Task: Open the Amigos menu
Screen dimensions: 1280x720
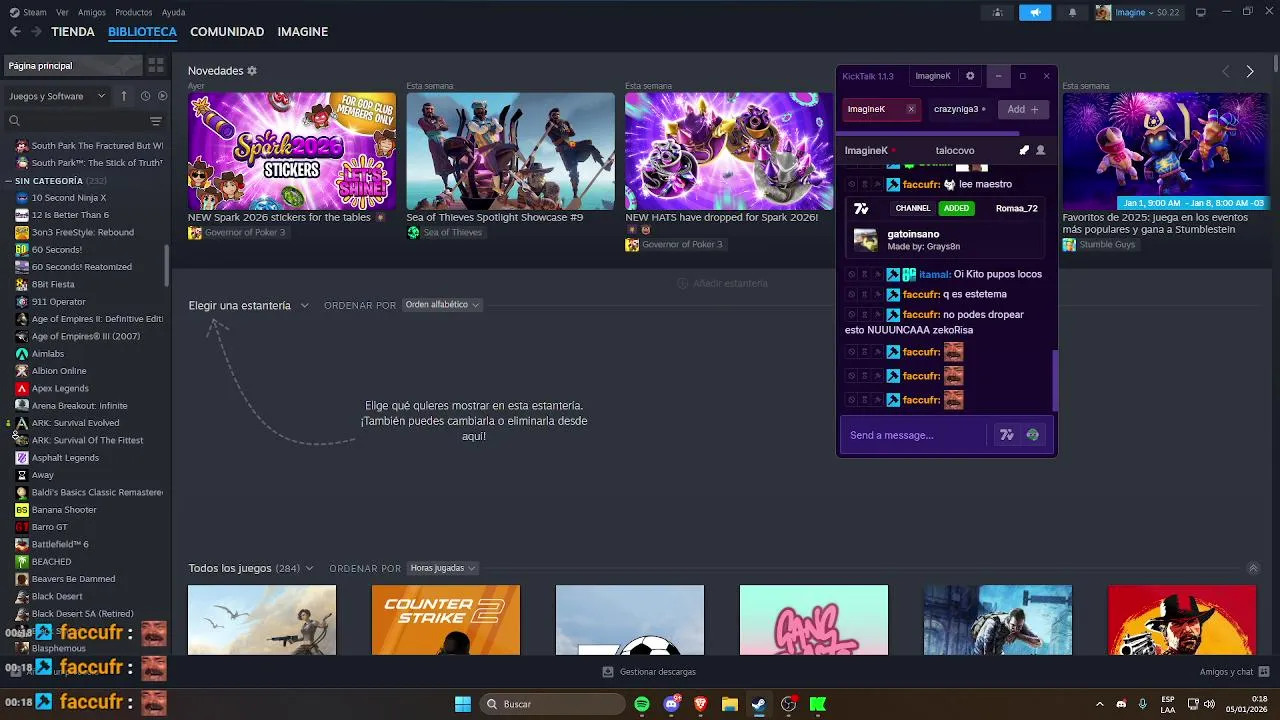Action: (92, 12)
